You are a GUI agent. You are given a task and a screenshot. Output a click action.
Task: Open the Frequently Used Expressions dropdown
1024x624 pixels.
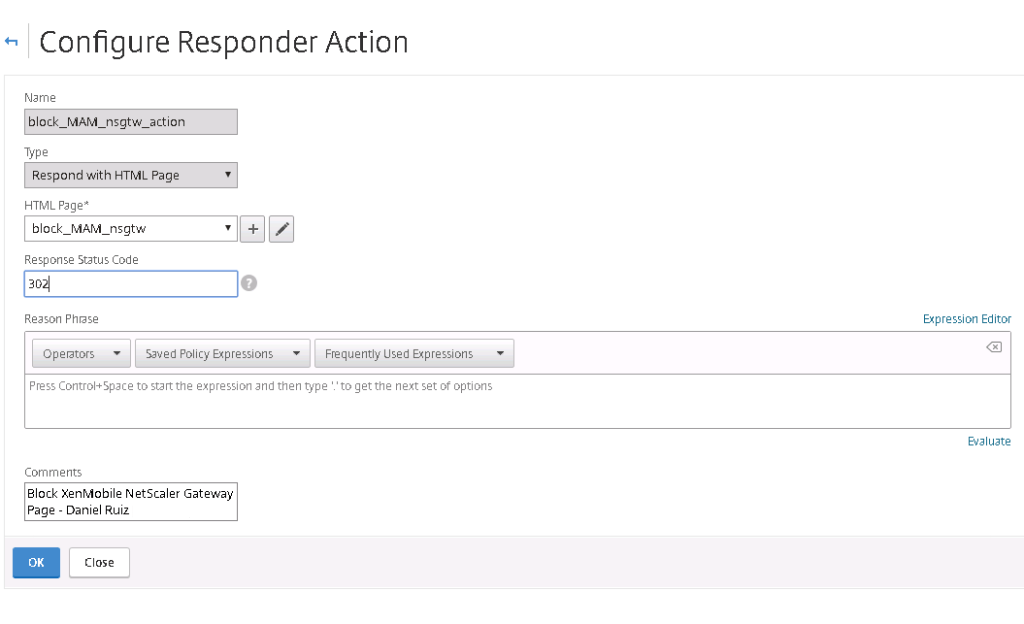coord(414,353)
